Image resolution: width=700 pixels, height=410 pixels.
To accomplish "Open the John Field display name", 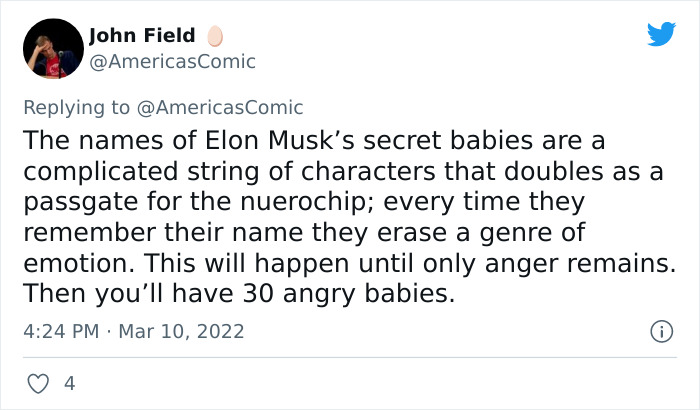I will tap(142, 36).
